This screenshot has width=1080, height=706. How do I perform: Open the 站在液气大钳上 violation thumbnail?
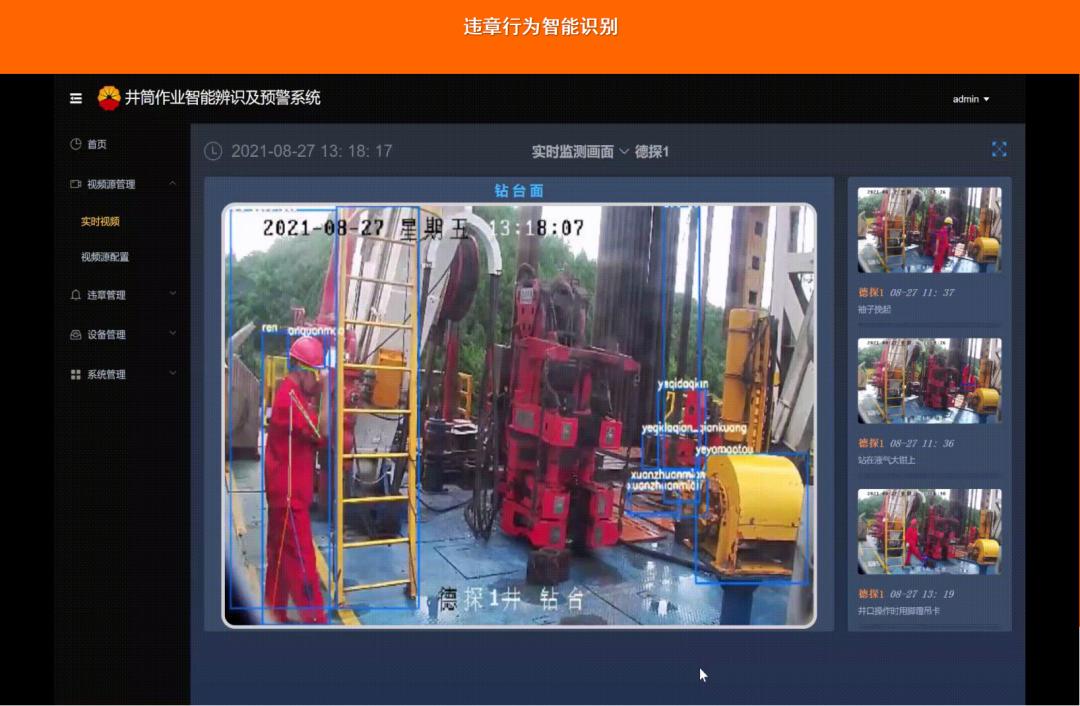tap(929, 381)
